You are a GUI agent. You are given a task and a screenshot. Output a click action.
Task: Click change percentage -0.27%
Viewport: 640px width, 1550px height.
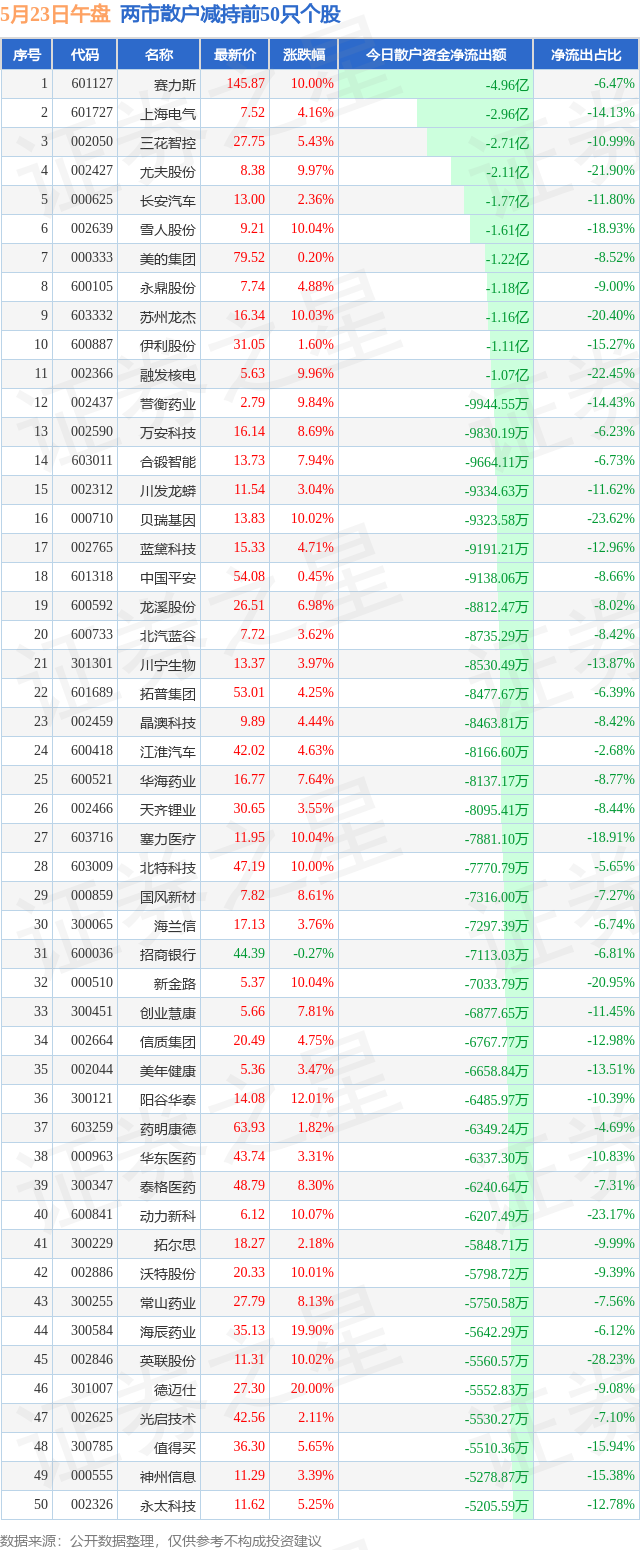[314, 954]
